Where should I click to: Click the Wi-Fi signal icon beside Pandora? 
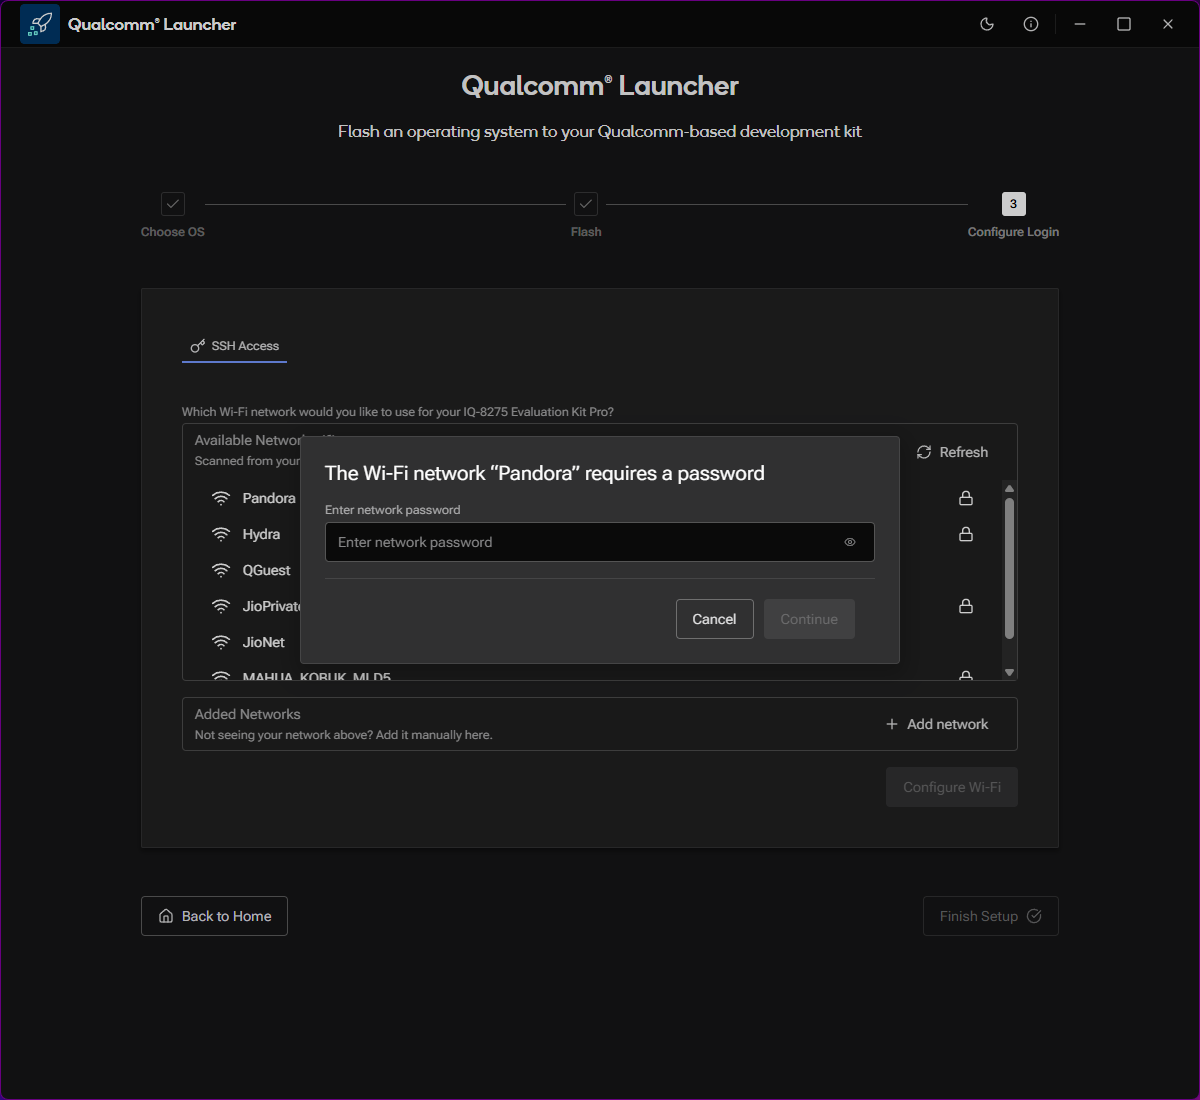[x=221, y=498]
